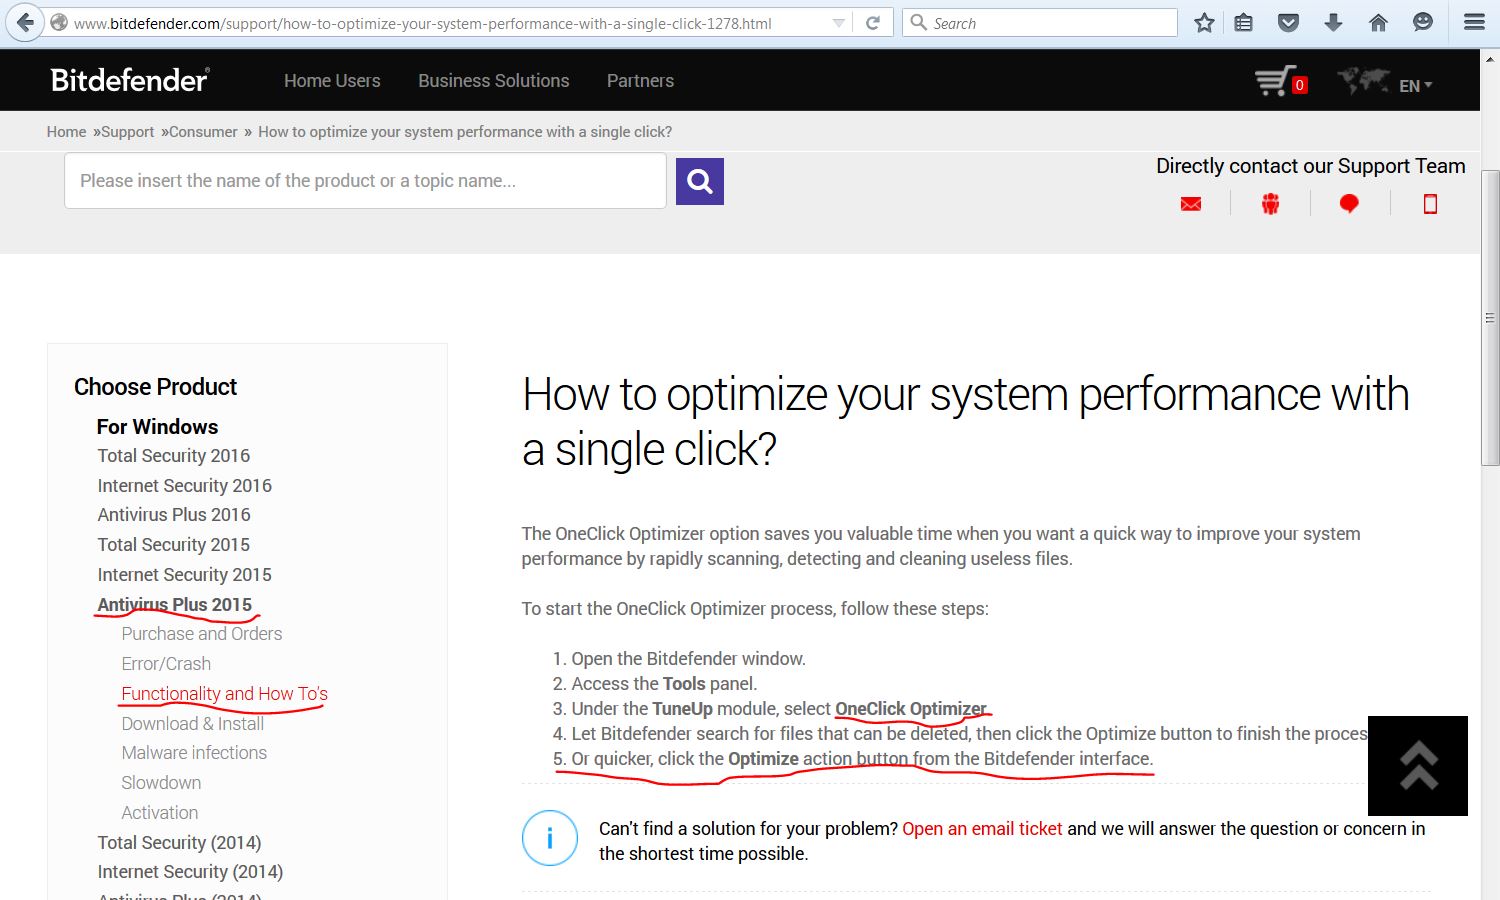Click the blue info circle icon
Screen dimensions: 1500x900
550,838
